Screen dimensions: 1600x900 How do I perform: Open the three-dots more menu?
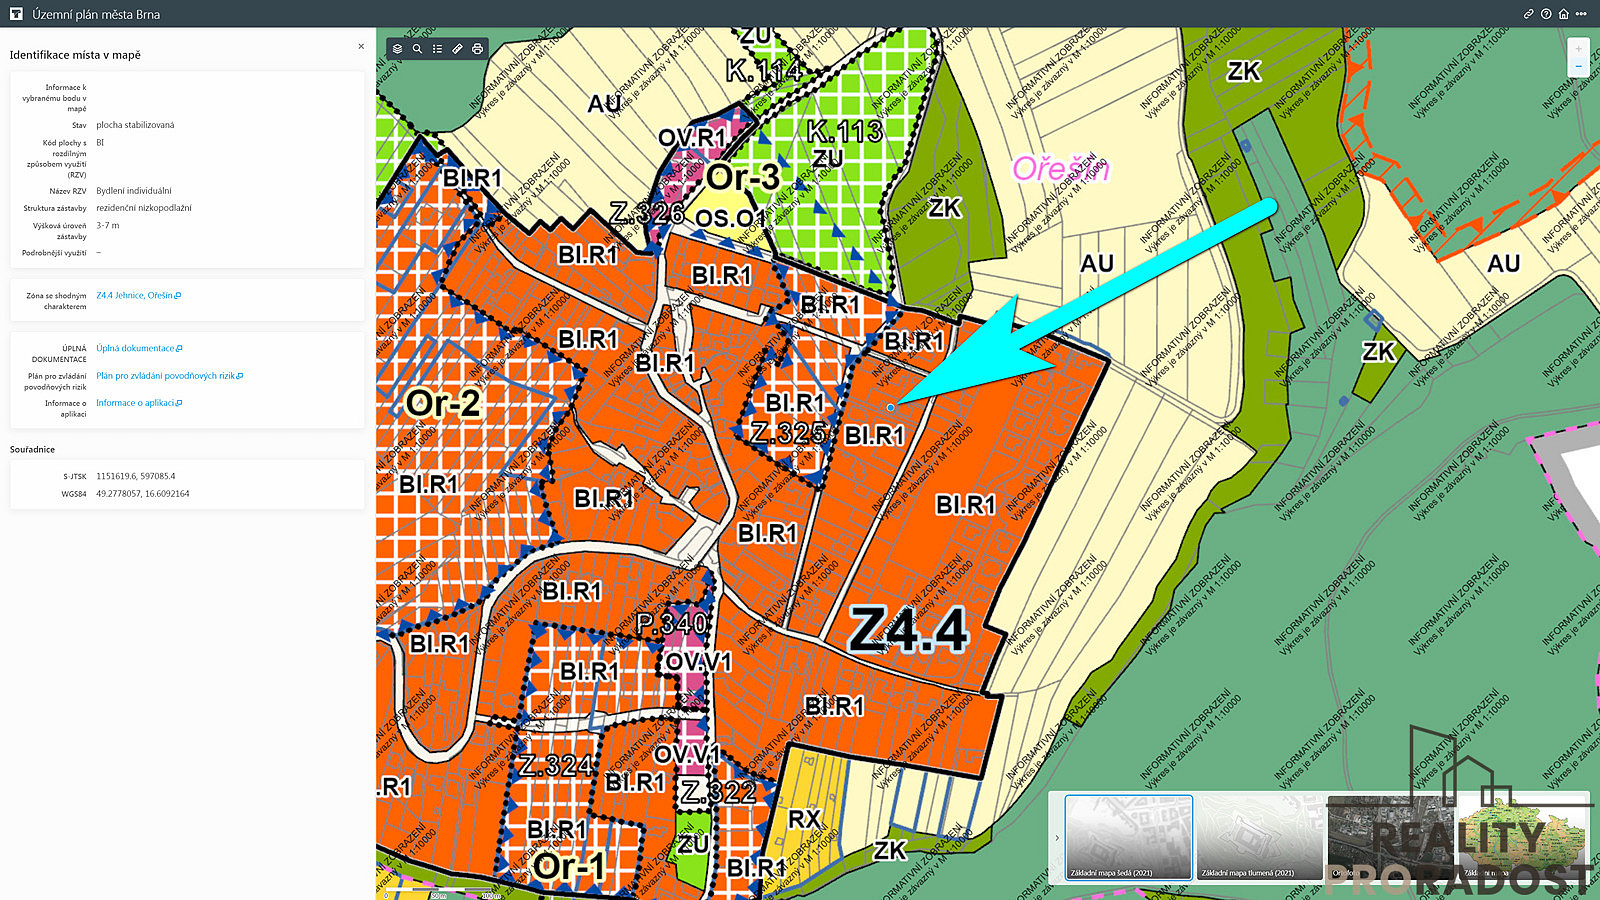point(1581,14)
